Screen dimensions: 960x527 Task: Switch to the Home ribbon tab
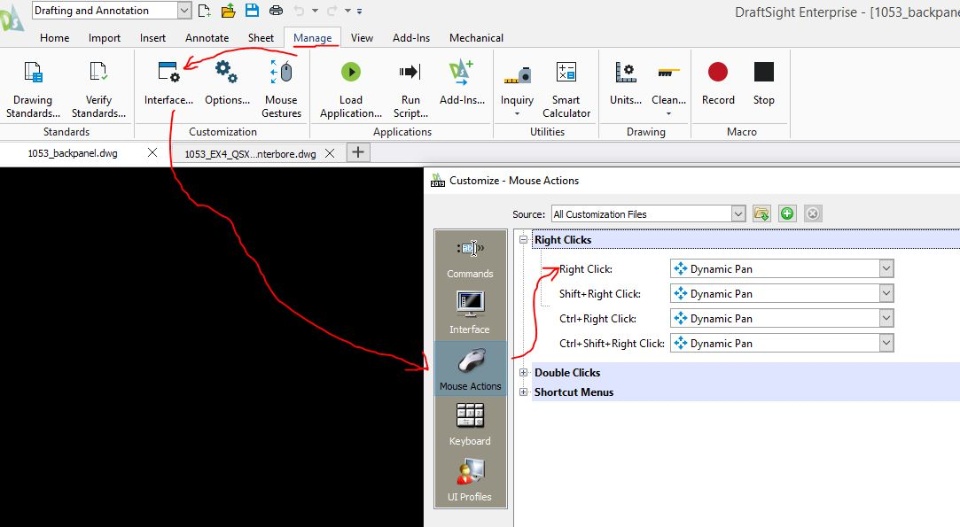tap(54, 38)
